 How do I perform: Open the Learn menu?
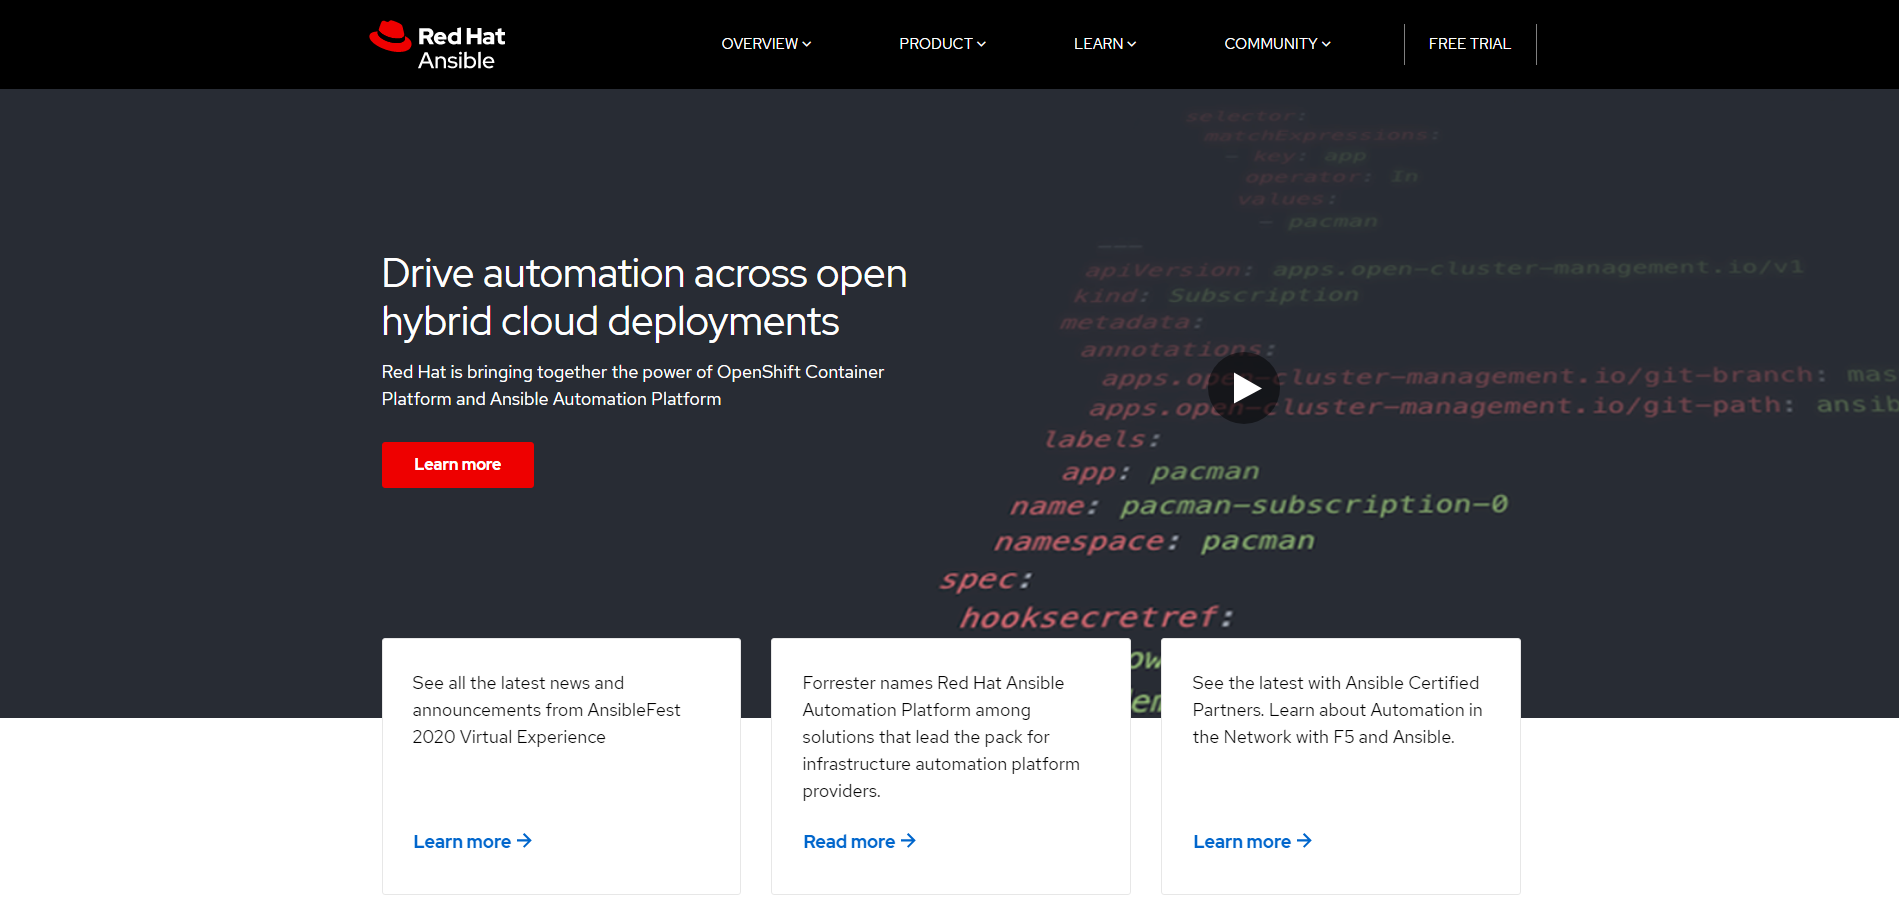point(1105,44)
